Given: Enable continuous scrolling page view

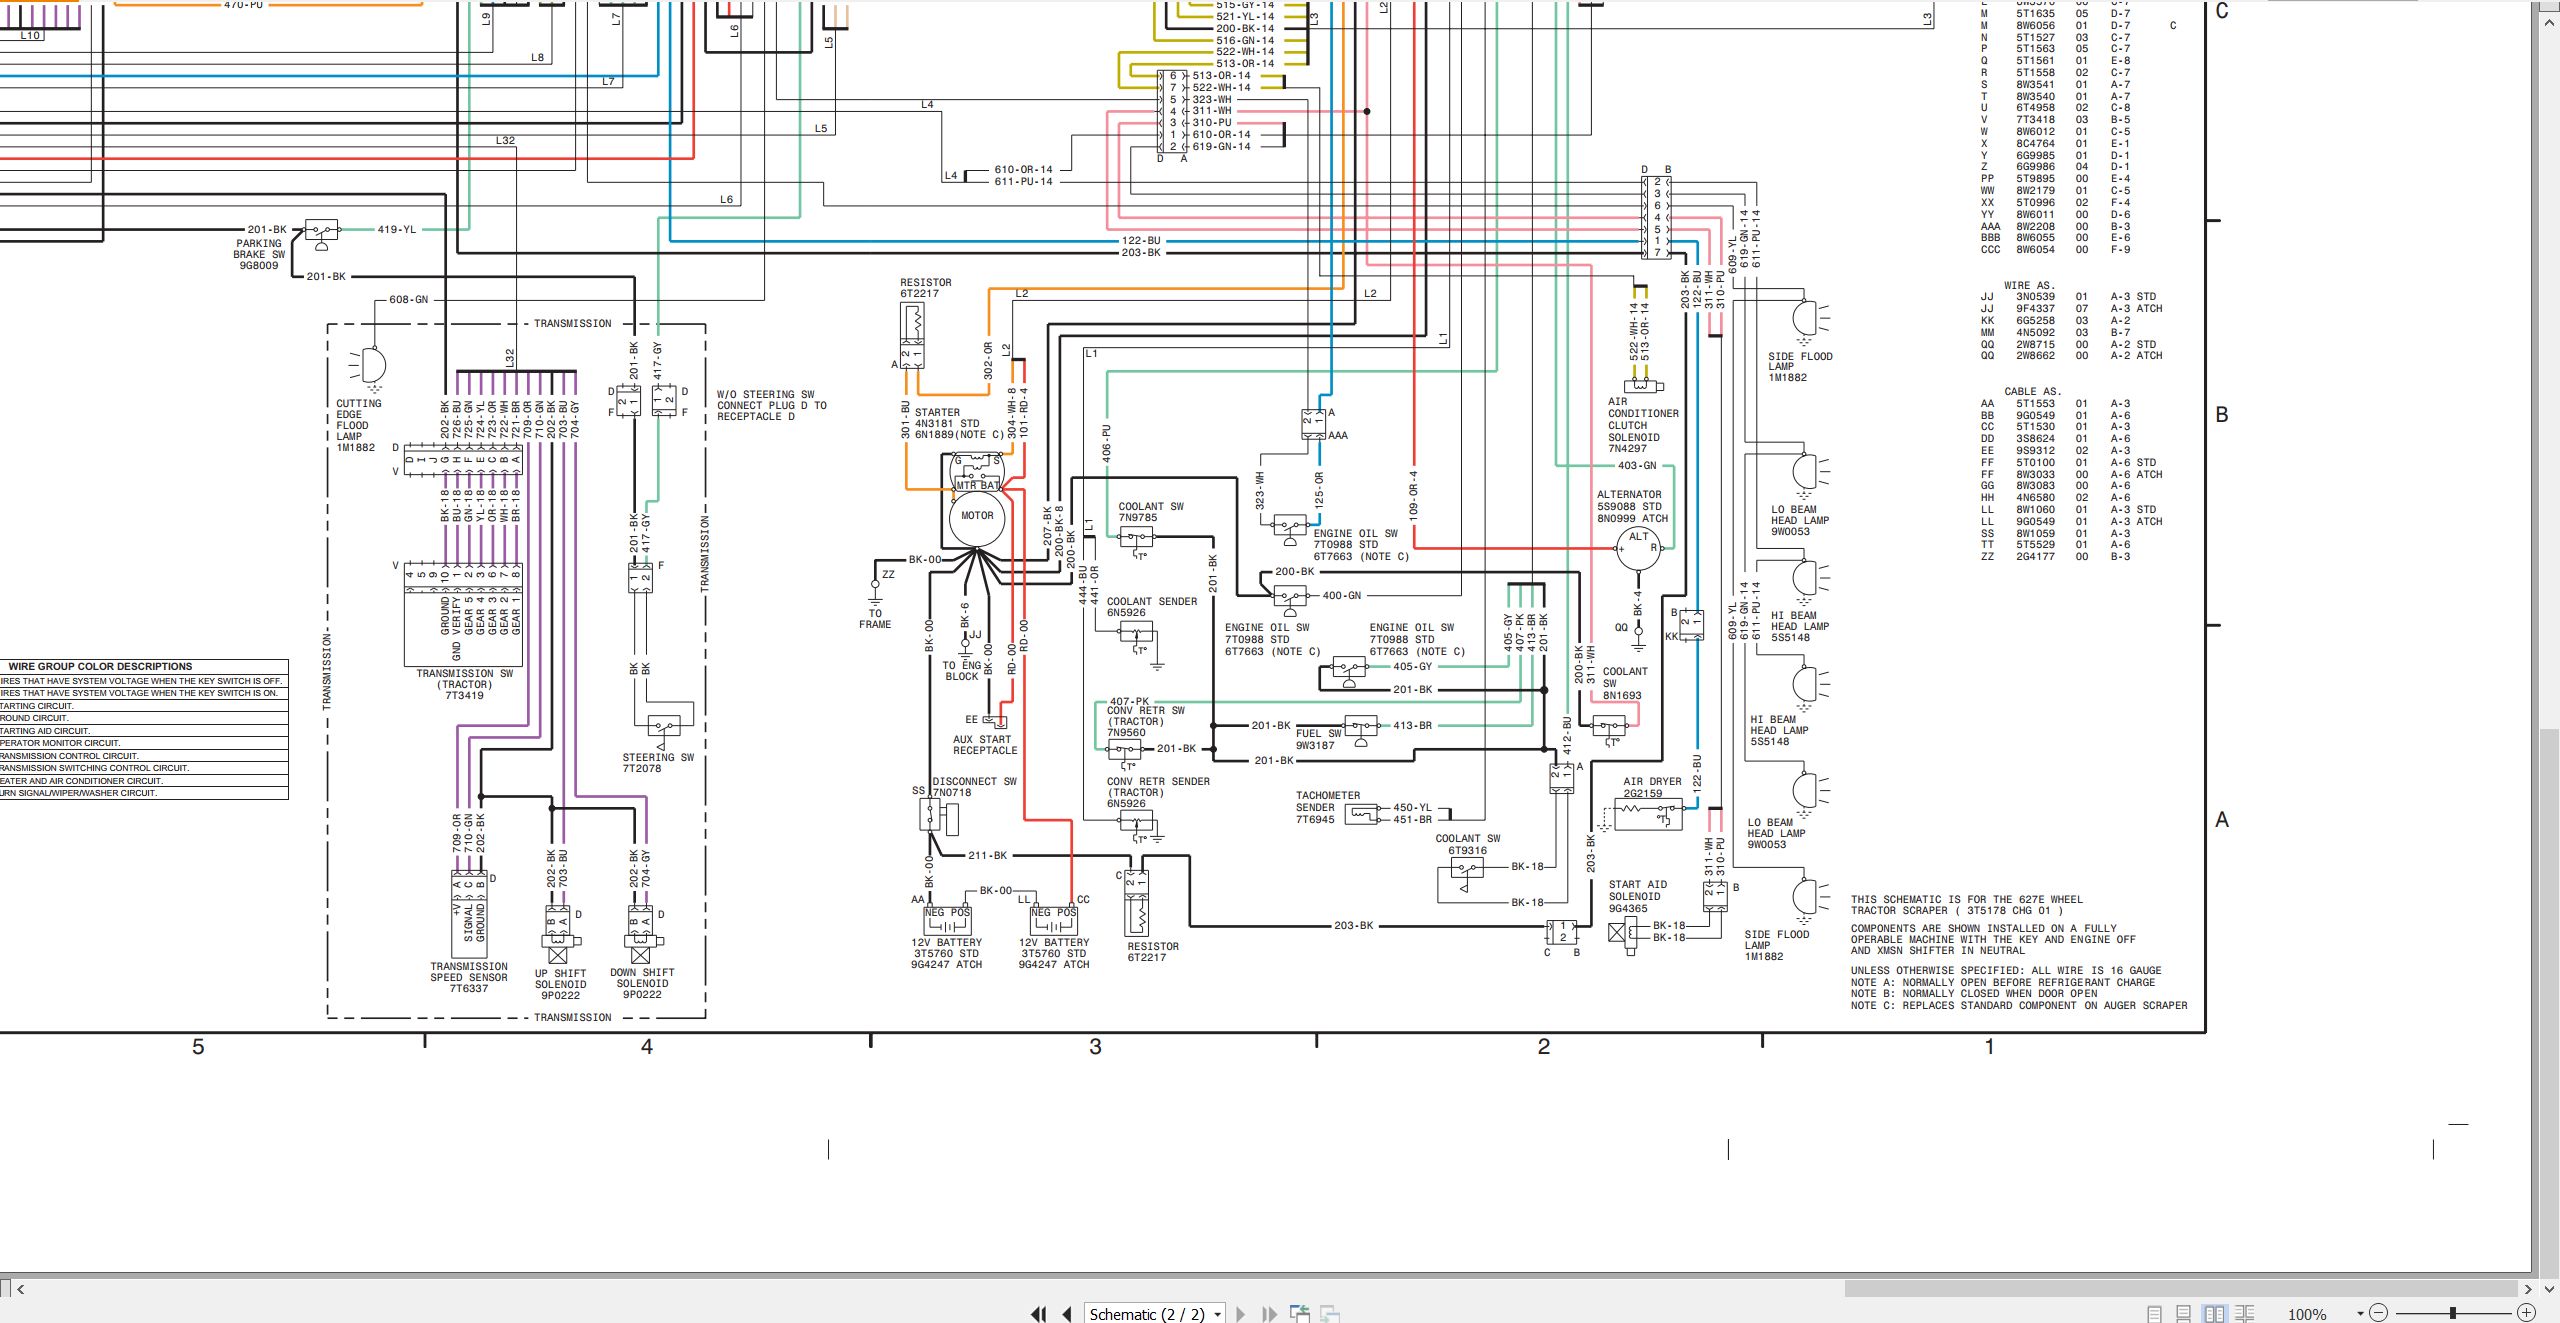Looking at the screenshot, I should pos(2184,1314).
